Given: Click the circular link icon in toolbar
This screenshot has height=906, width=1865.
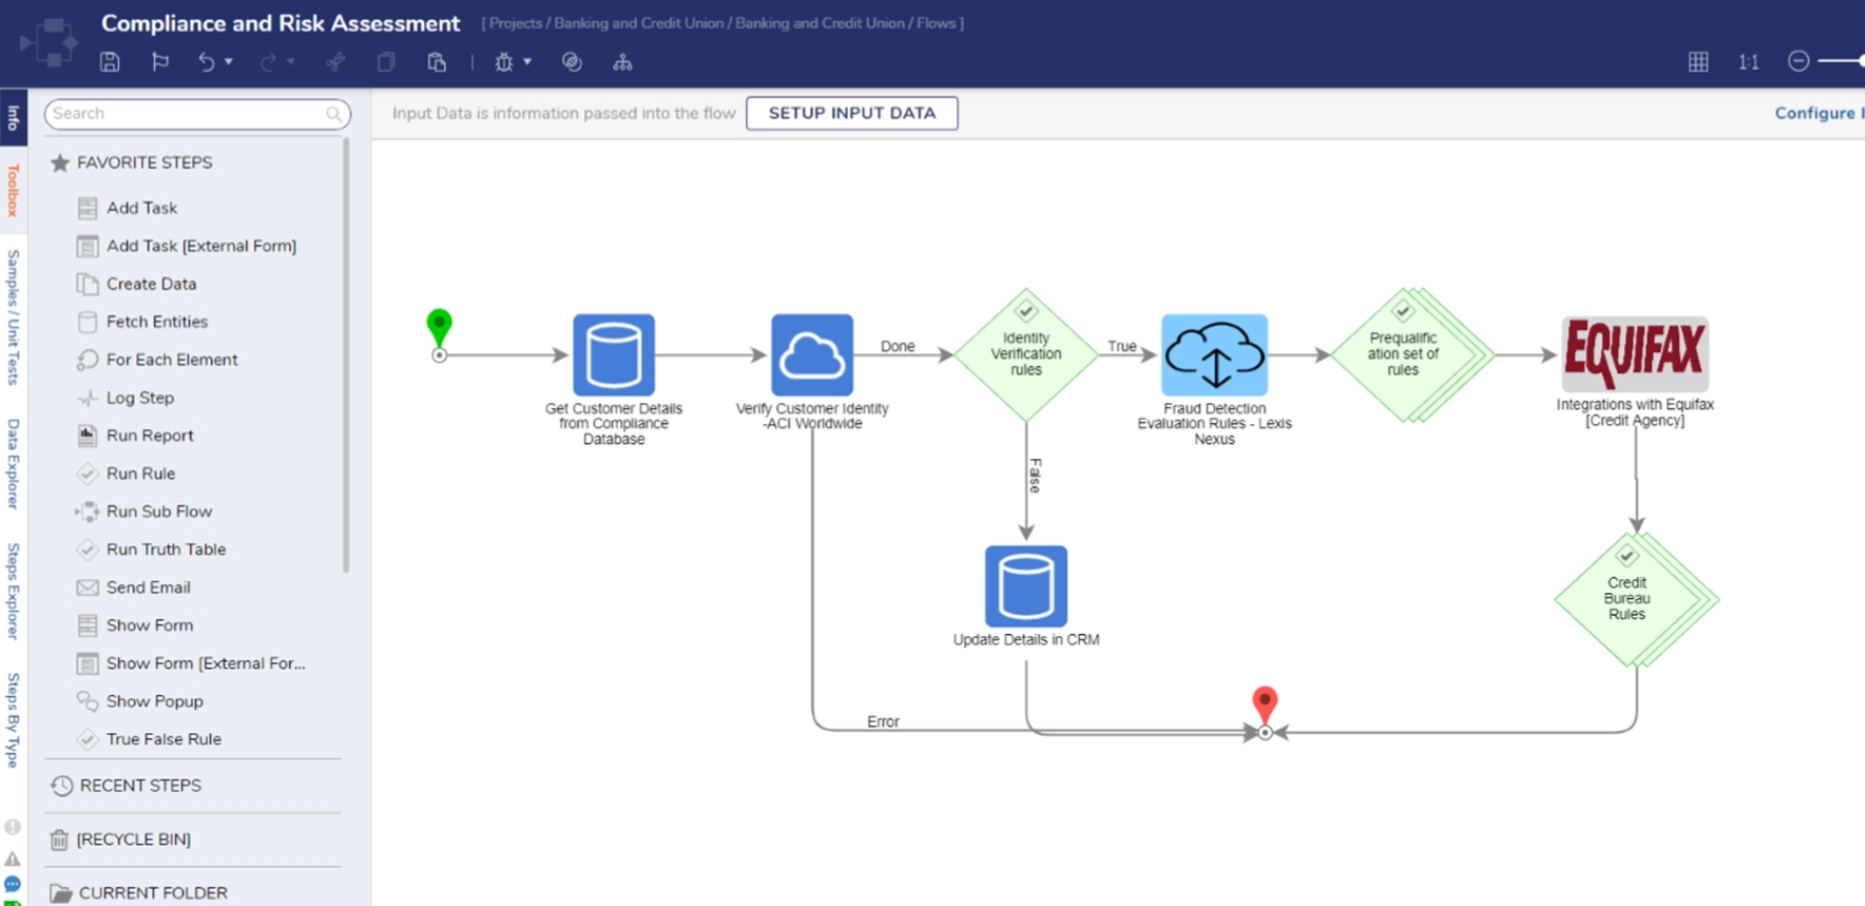Looking at the screenshot, I should (572, 62).
